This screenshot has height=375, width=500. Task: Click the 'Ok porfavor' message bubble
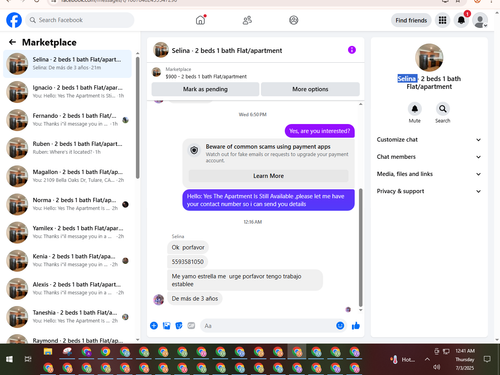(188, 247)
